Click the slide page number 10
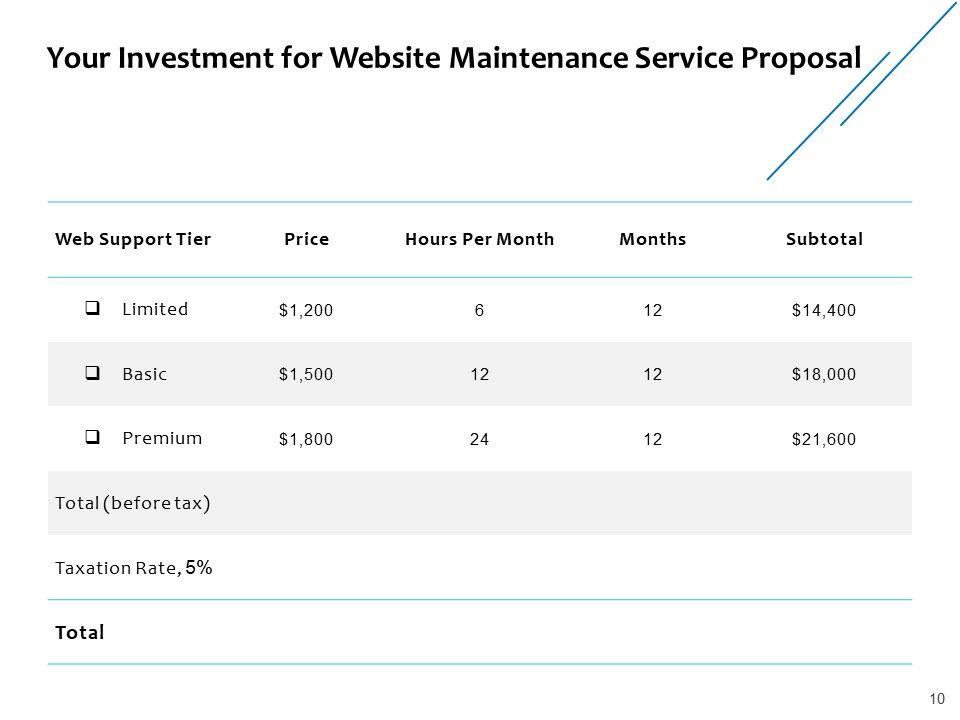Image resolution: width=960 pixels, height=720 pixels. coord(937,698)
